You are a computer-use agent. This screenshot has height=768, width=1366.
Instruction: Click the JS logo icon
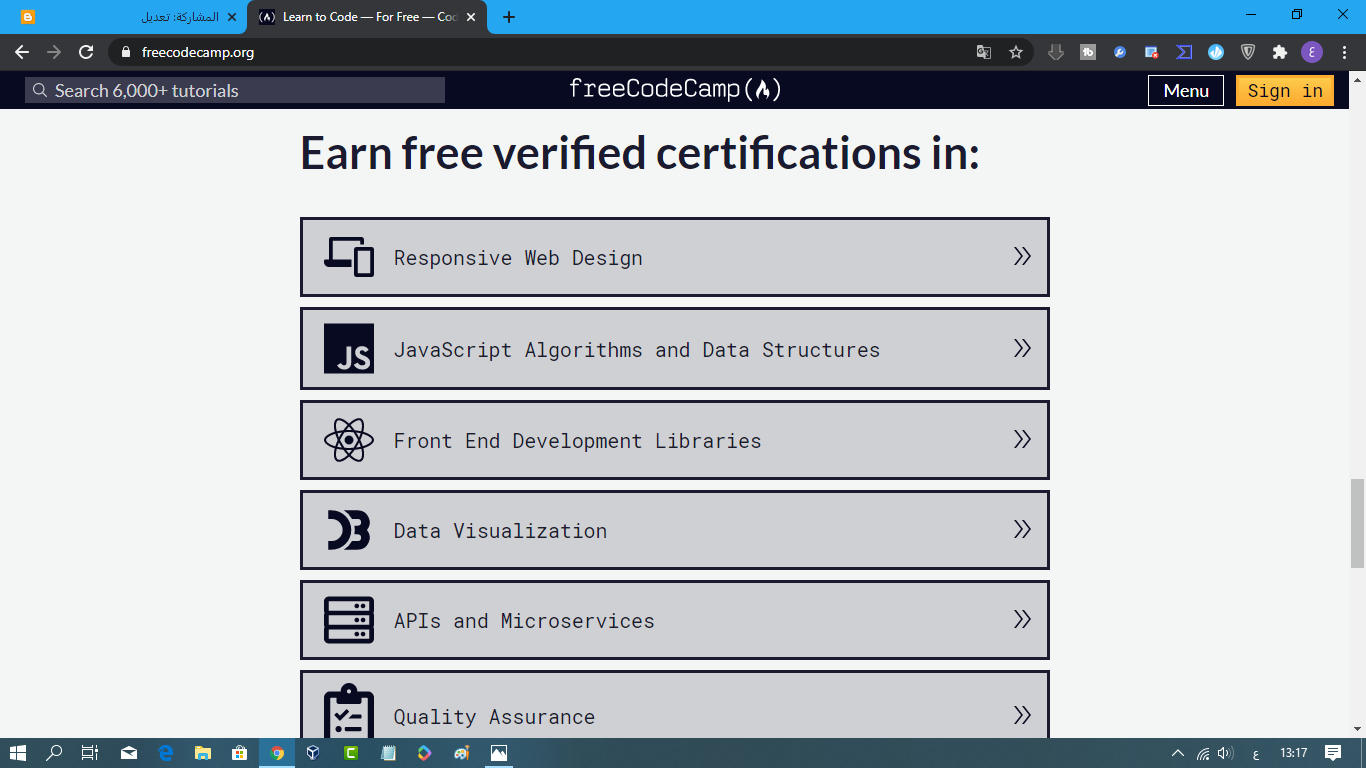tap(349, 348)
